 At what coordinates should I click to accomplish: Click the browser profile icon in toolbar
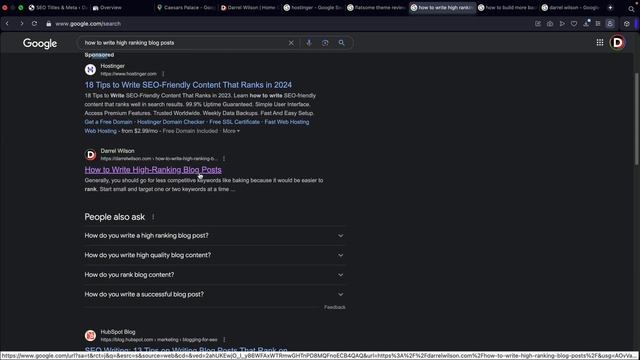610,24
